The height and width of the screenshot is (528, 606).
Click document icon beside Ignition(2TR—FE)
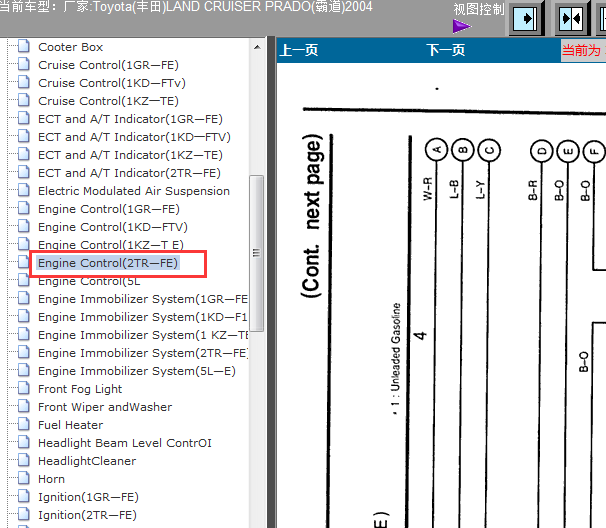point(24,514)
